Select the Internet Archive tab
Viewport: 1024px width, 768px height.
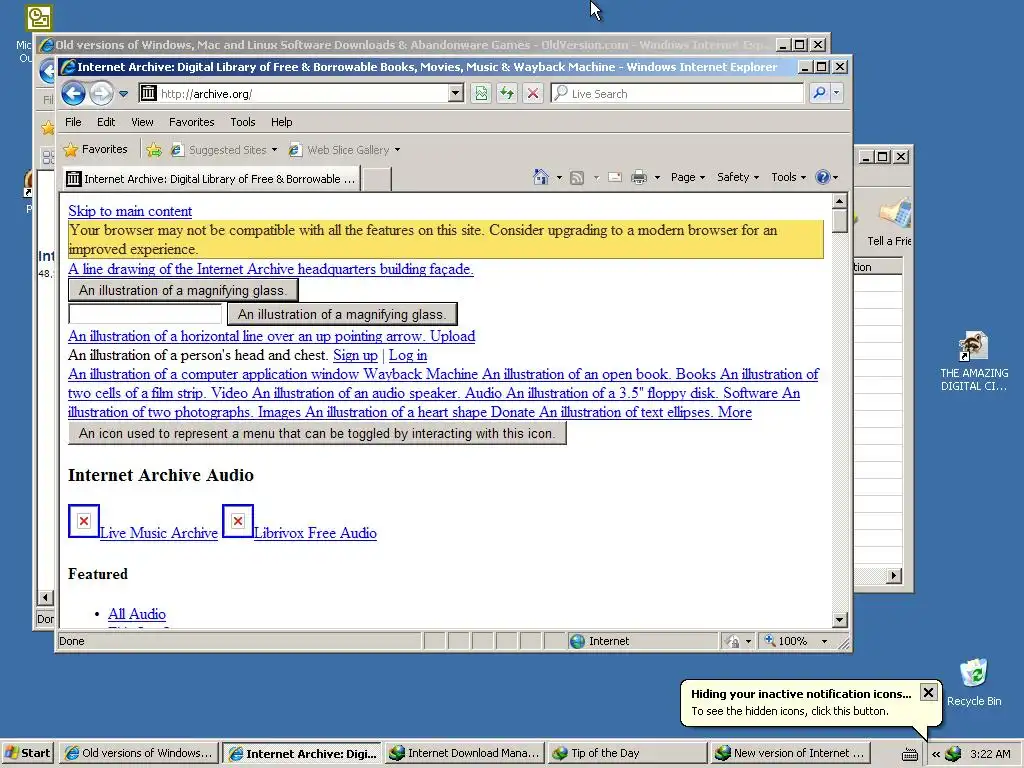point(211,179)
